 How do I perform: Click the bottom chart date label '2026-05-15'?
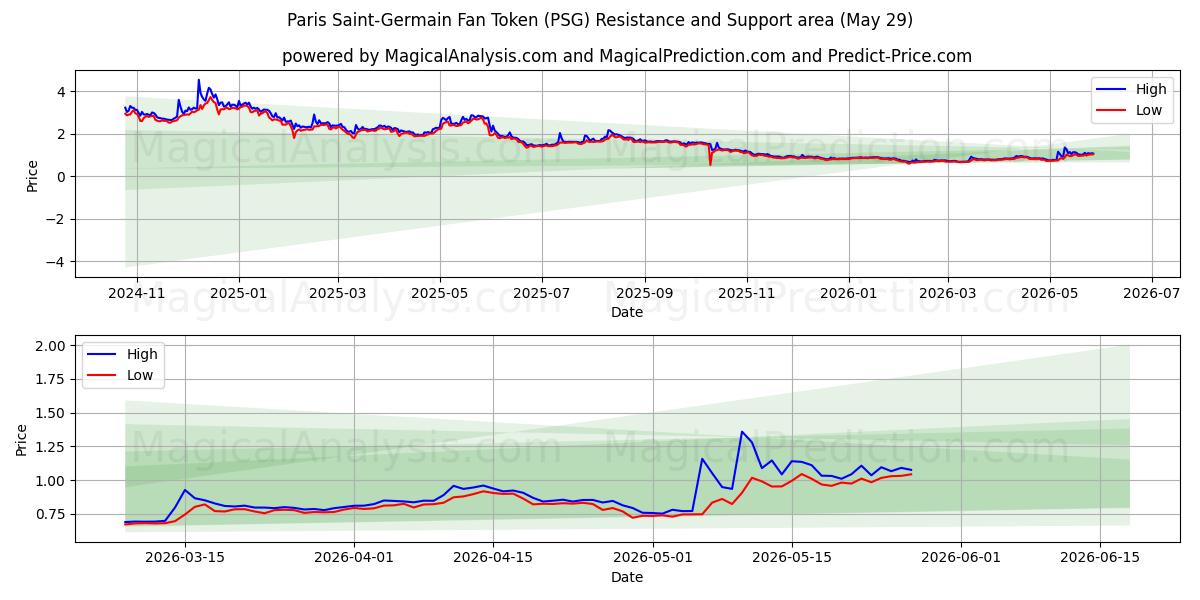click(791, 560)
